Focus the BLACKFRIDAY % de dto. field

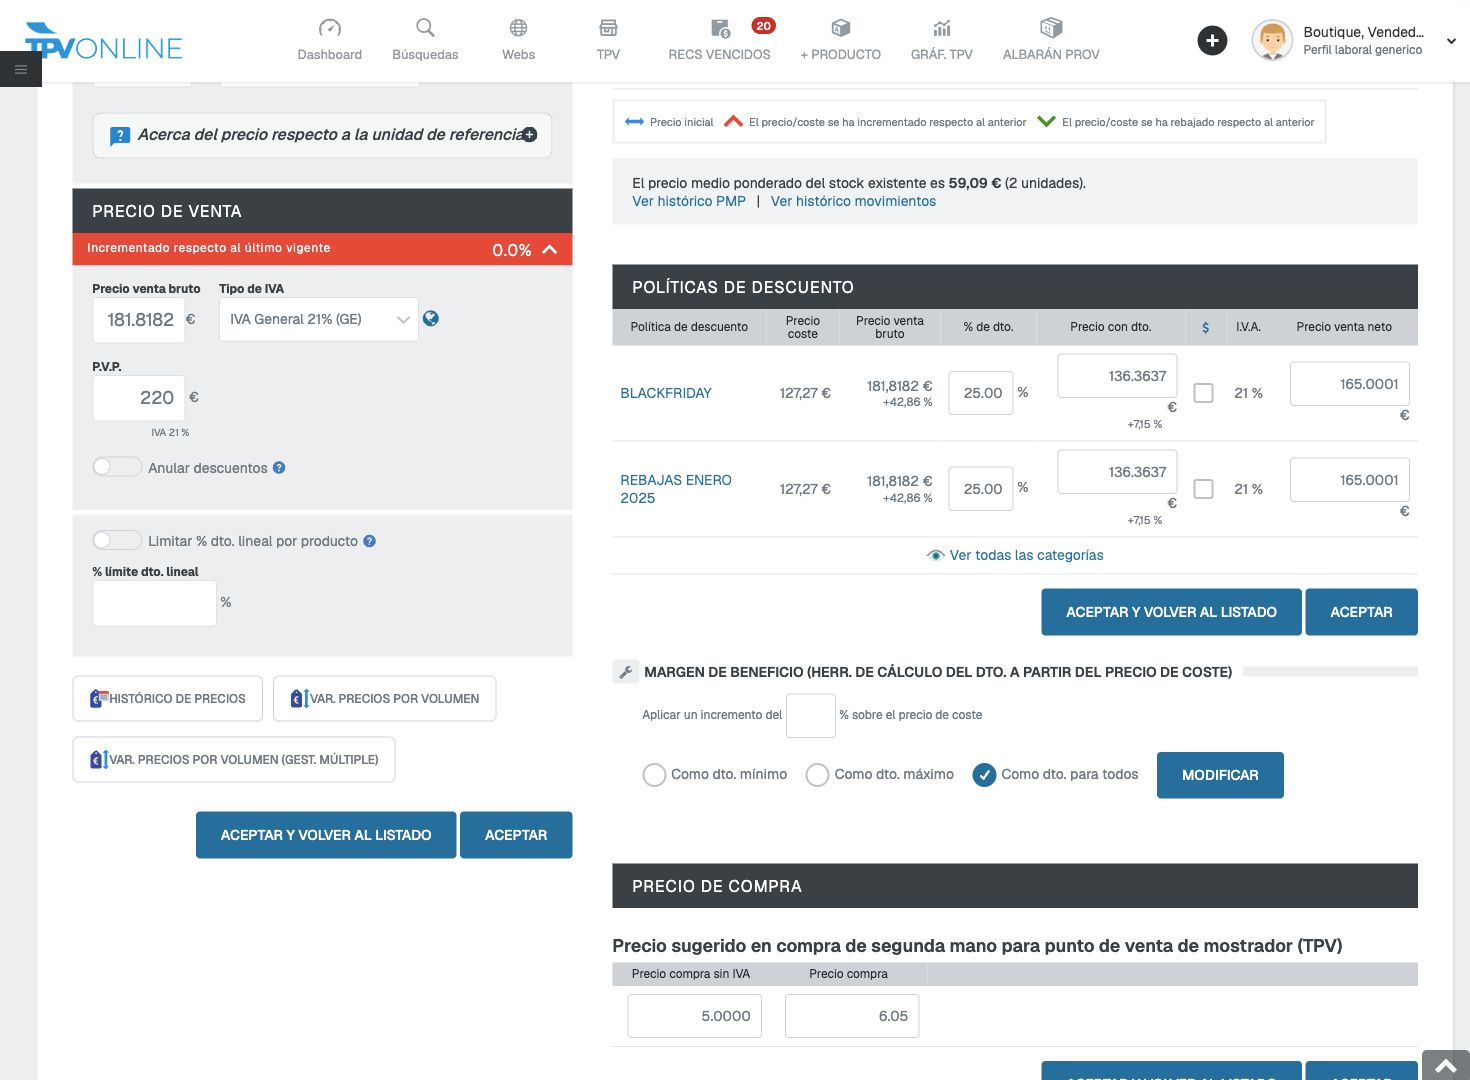[981, 393]
